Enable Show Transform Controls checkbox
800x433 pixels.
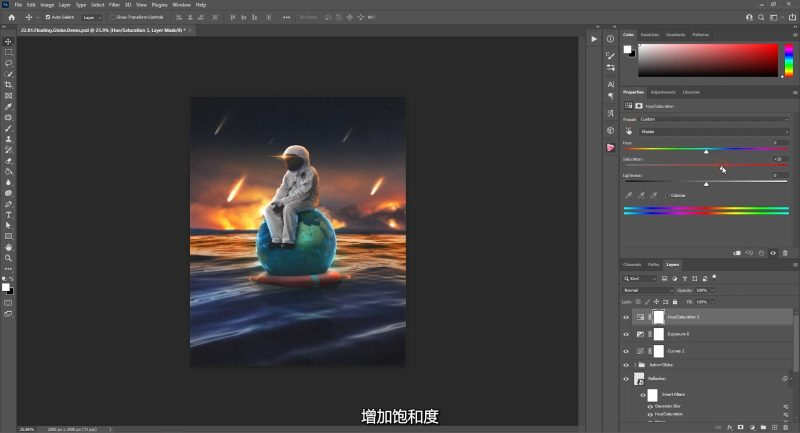pyautogui.click(x=113, y=17)
